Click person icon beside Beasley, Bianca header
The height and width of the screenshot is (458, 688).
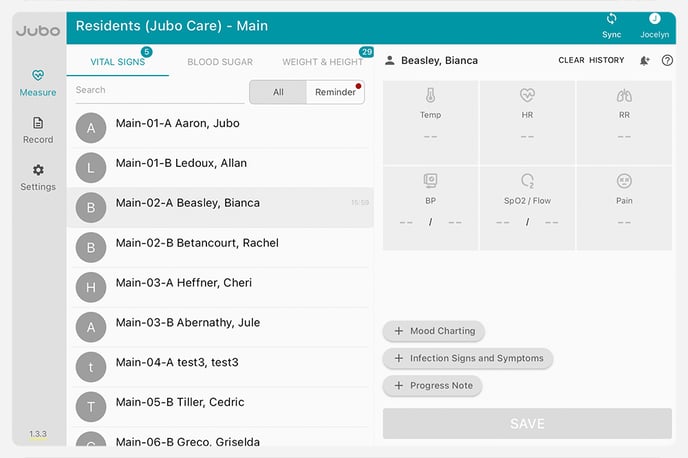(x=390, y=61)
